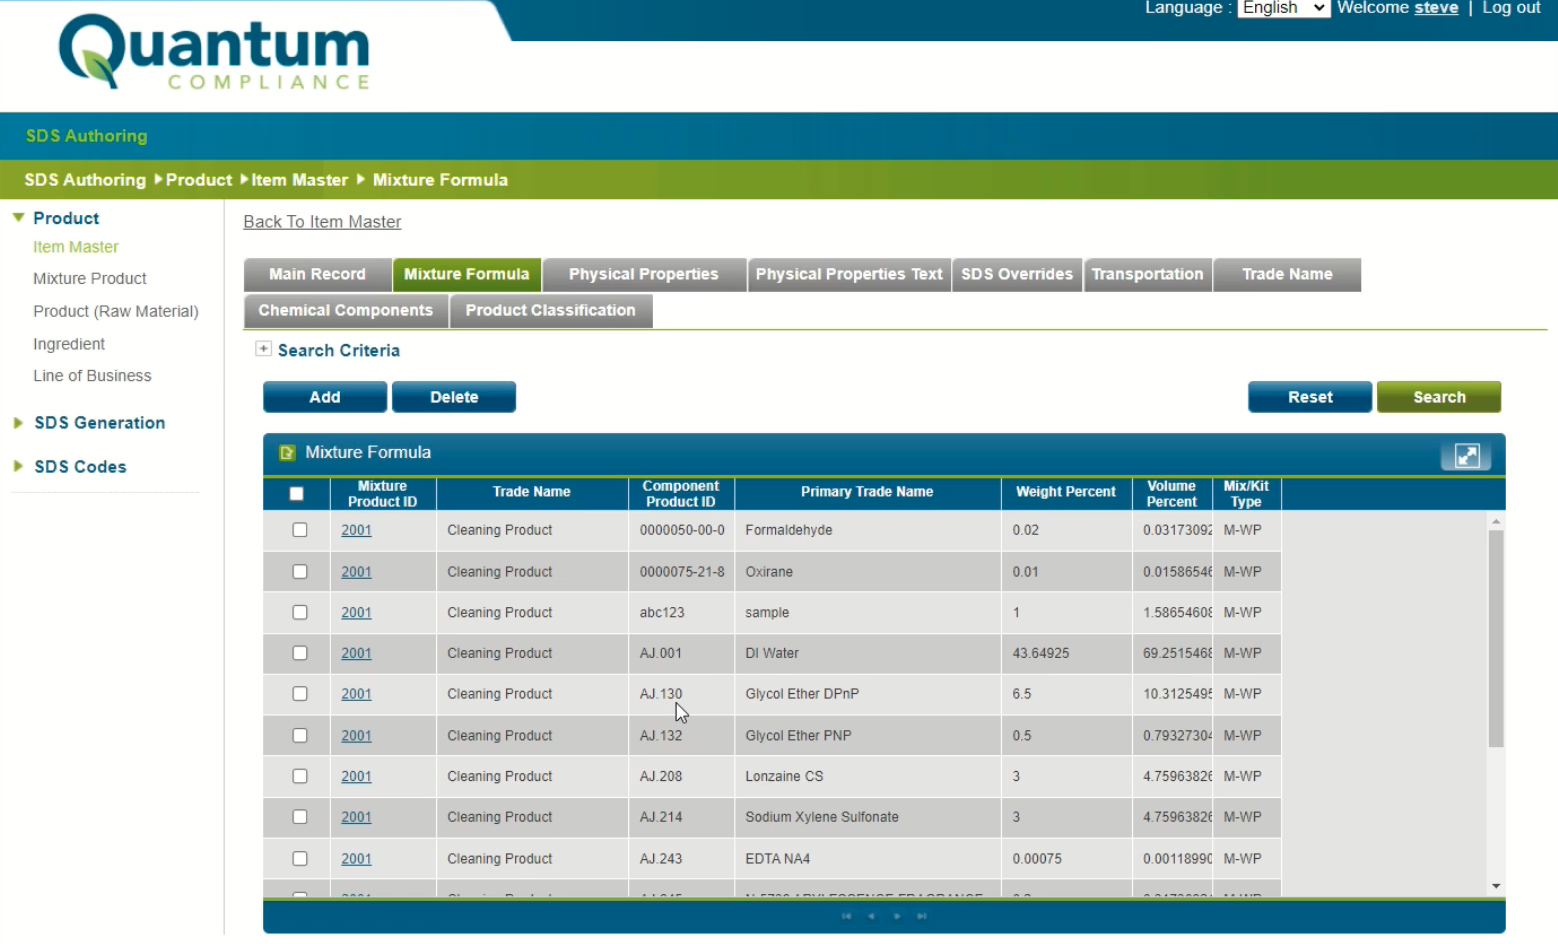The height and width of the screenshot is (944, 1558).
Task: Check the checkbox on the DI Water row
Action: coord(299,653)
